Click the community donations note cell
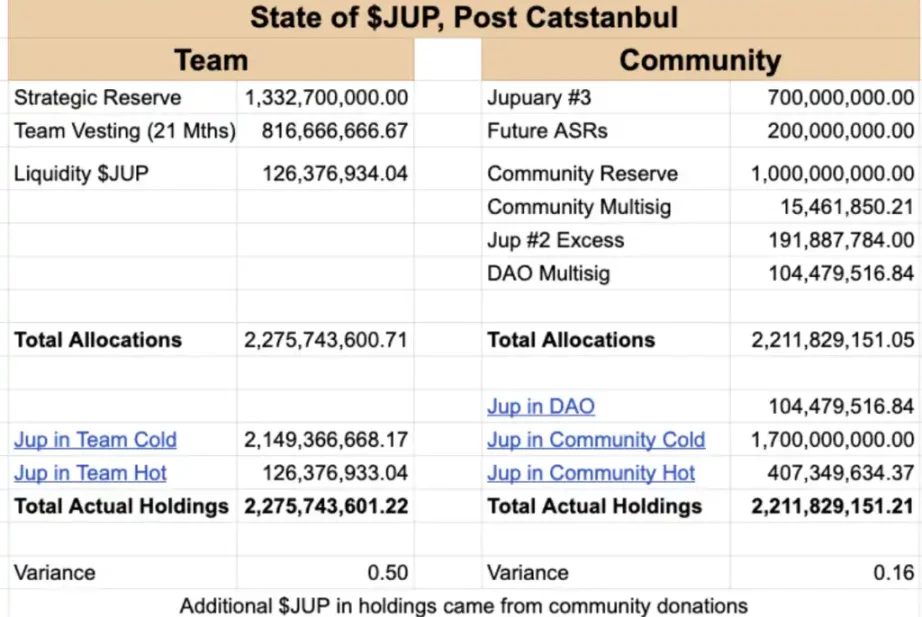 coord(464,605)
